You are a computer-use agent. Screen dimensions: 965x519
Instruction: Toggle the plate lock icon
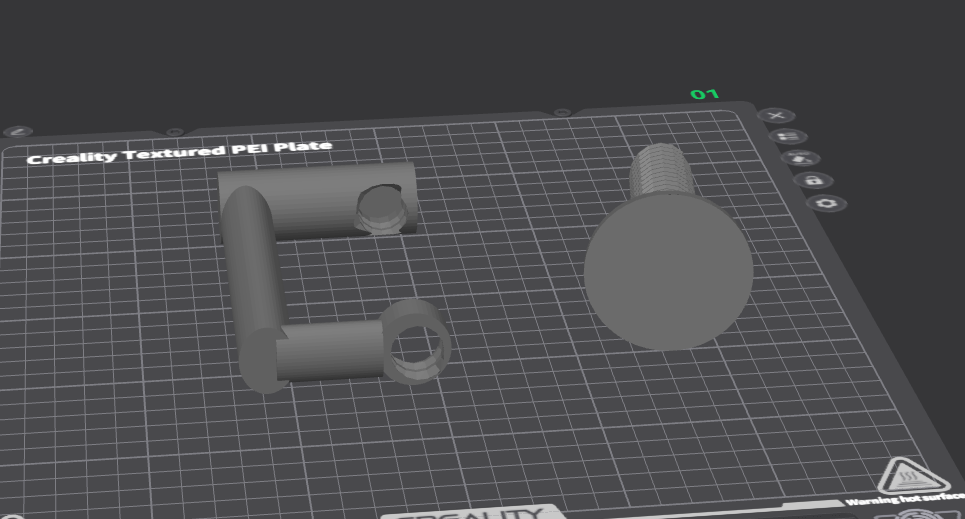(813, 180)
